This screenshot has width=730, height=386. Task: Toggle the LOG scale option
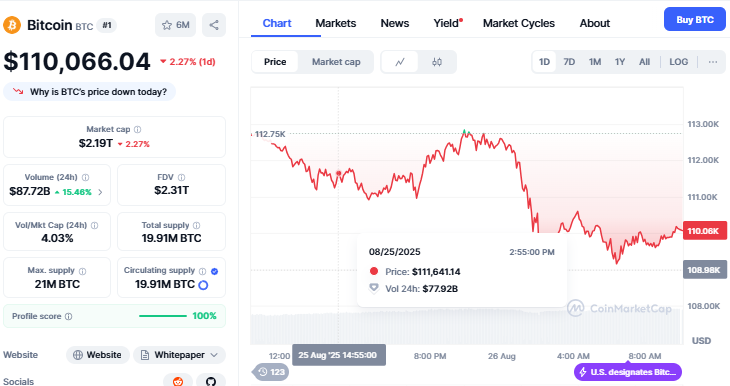click(678, 62)
